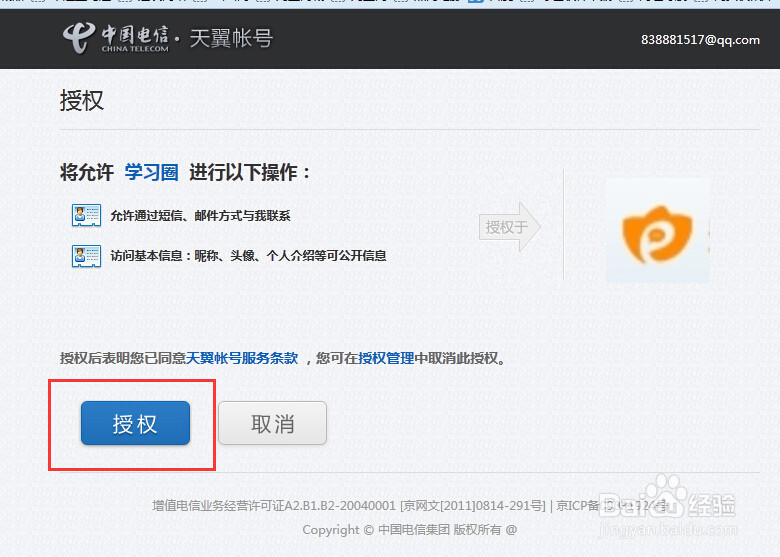780x557 pixels.
Task: Select the 访问基本信息 permission text line
Action: (248, 256)
